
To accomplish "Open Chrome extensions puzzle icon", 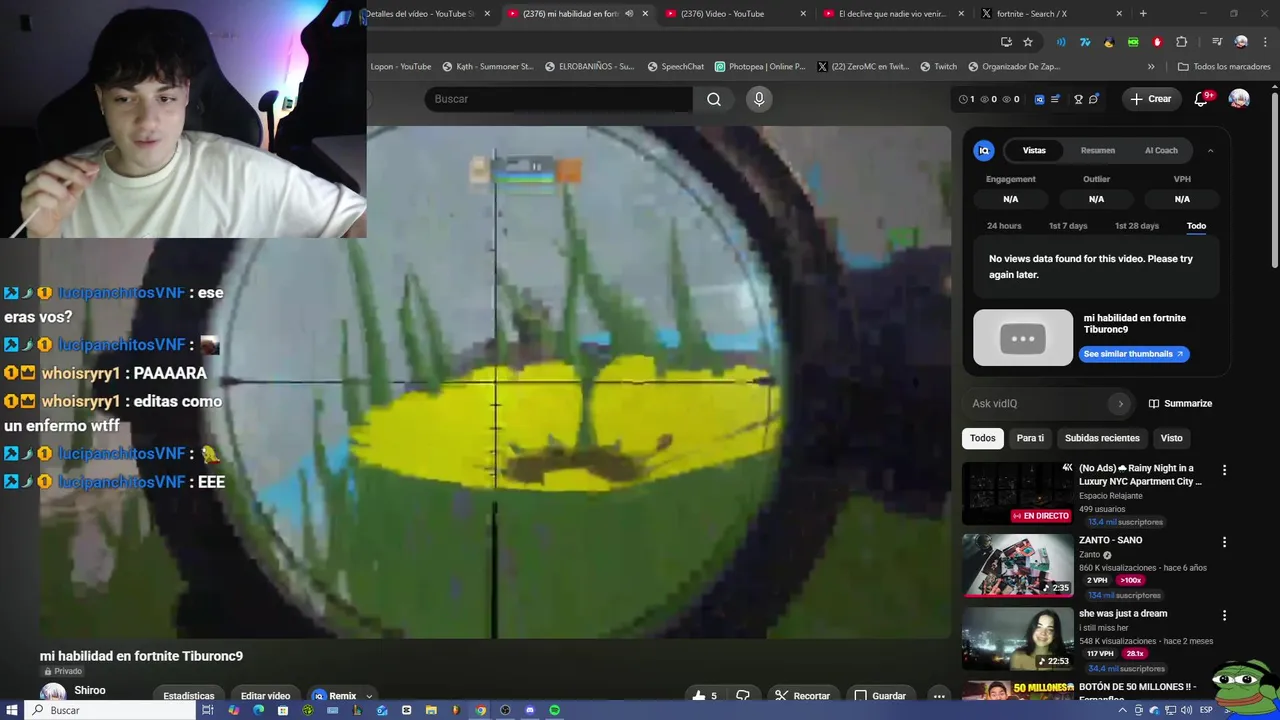I will [x=1181, y=42].
